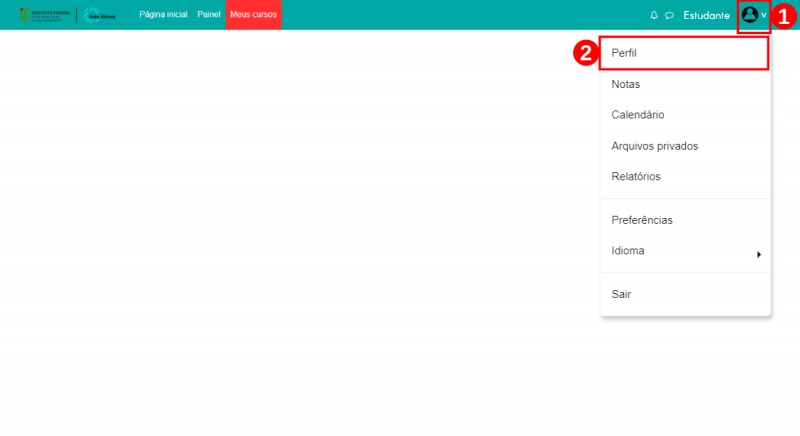Open the messages speech bubble icon

tap(669, 16)
